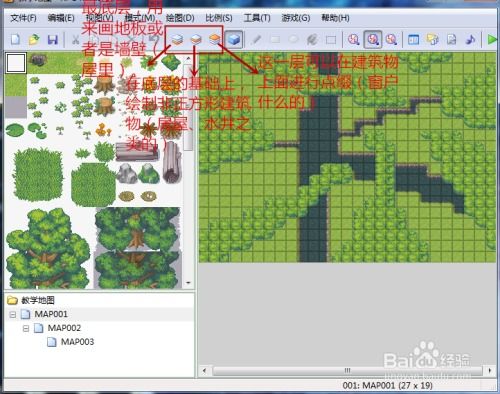Screen dimensions: 500x394
Task: Select the 教学地图 project folder
Action: click(38, 300)
